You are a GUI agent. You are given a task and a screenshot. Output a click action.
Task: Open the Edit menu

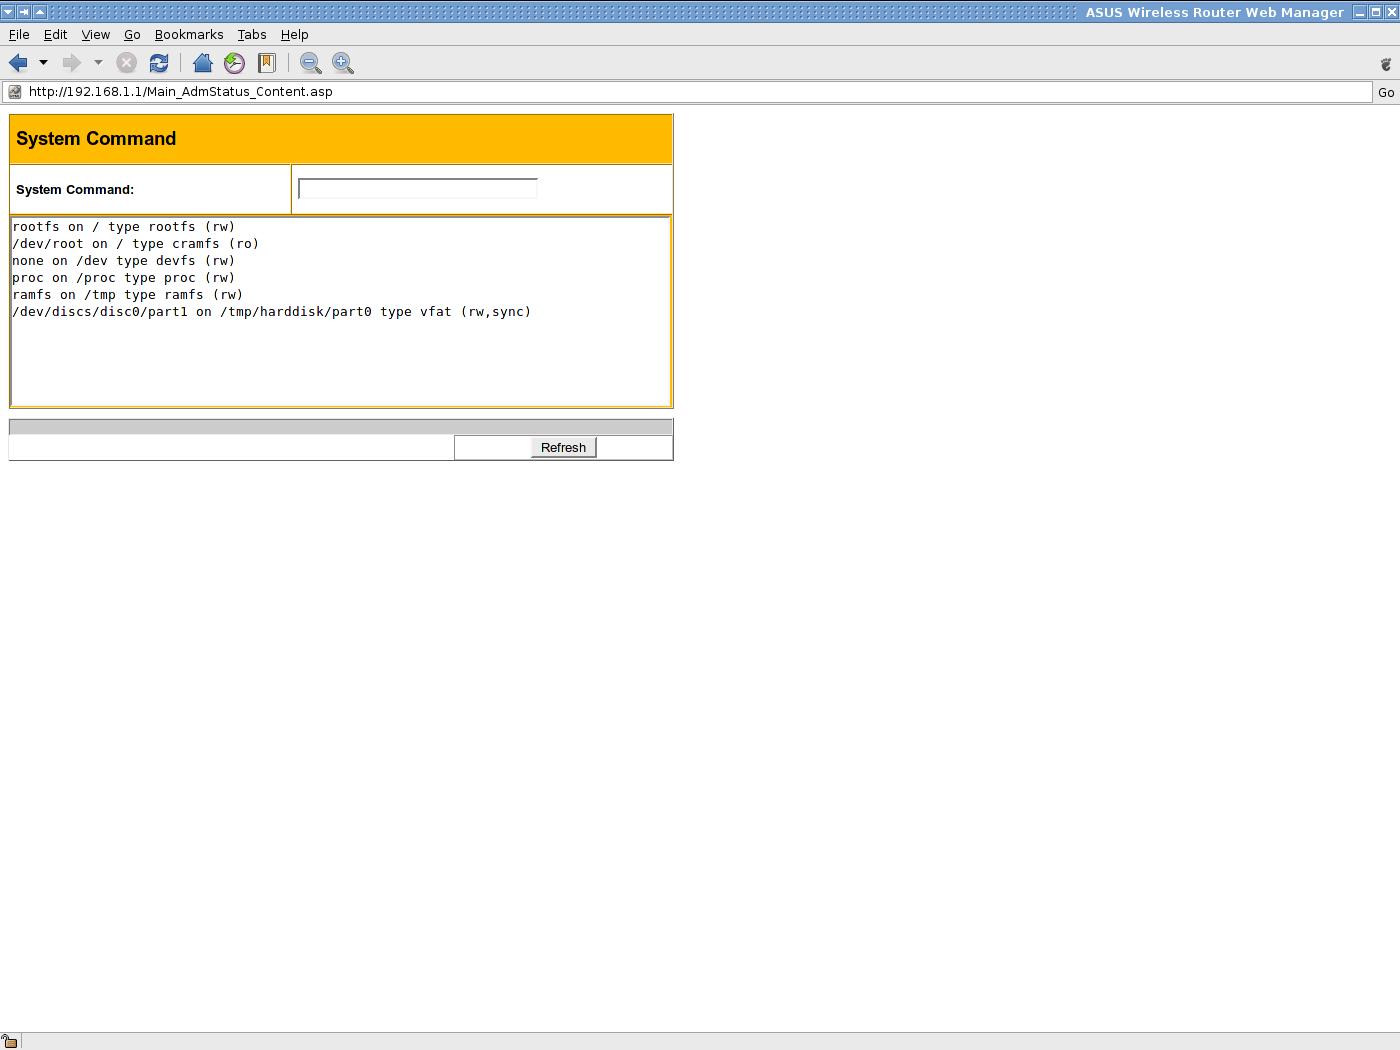point(56,35)
